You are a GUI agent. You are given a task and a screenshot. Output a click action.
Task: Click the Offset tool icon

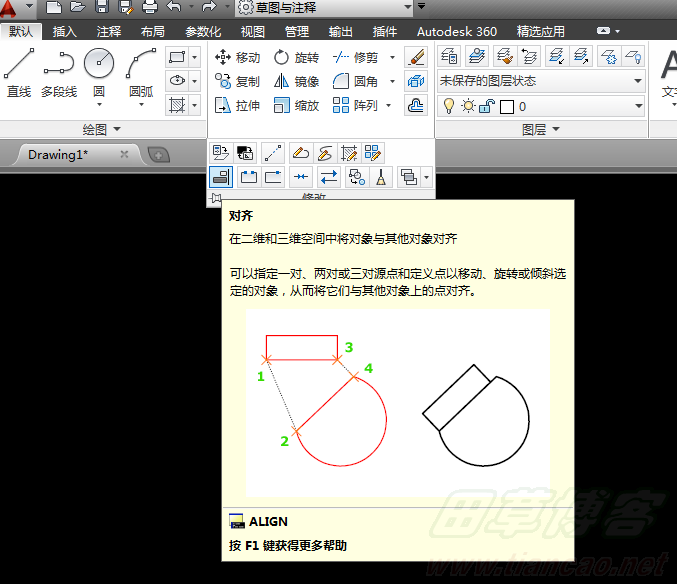tap(416, 105)
